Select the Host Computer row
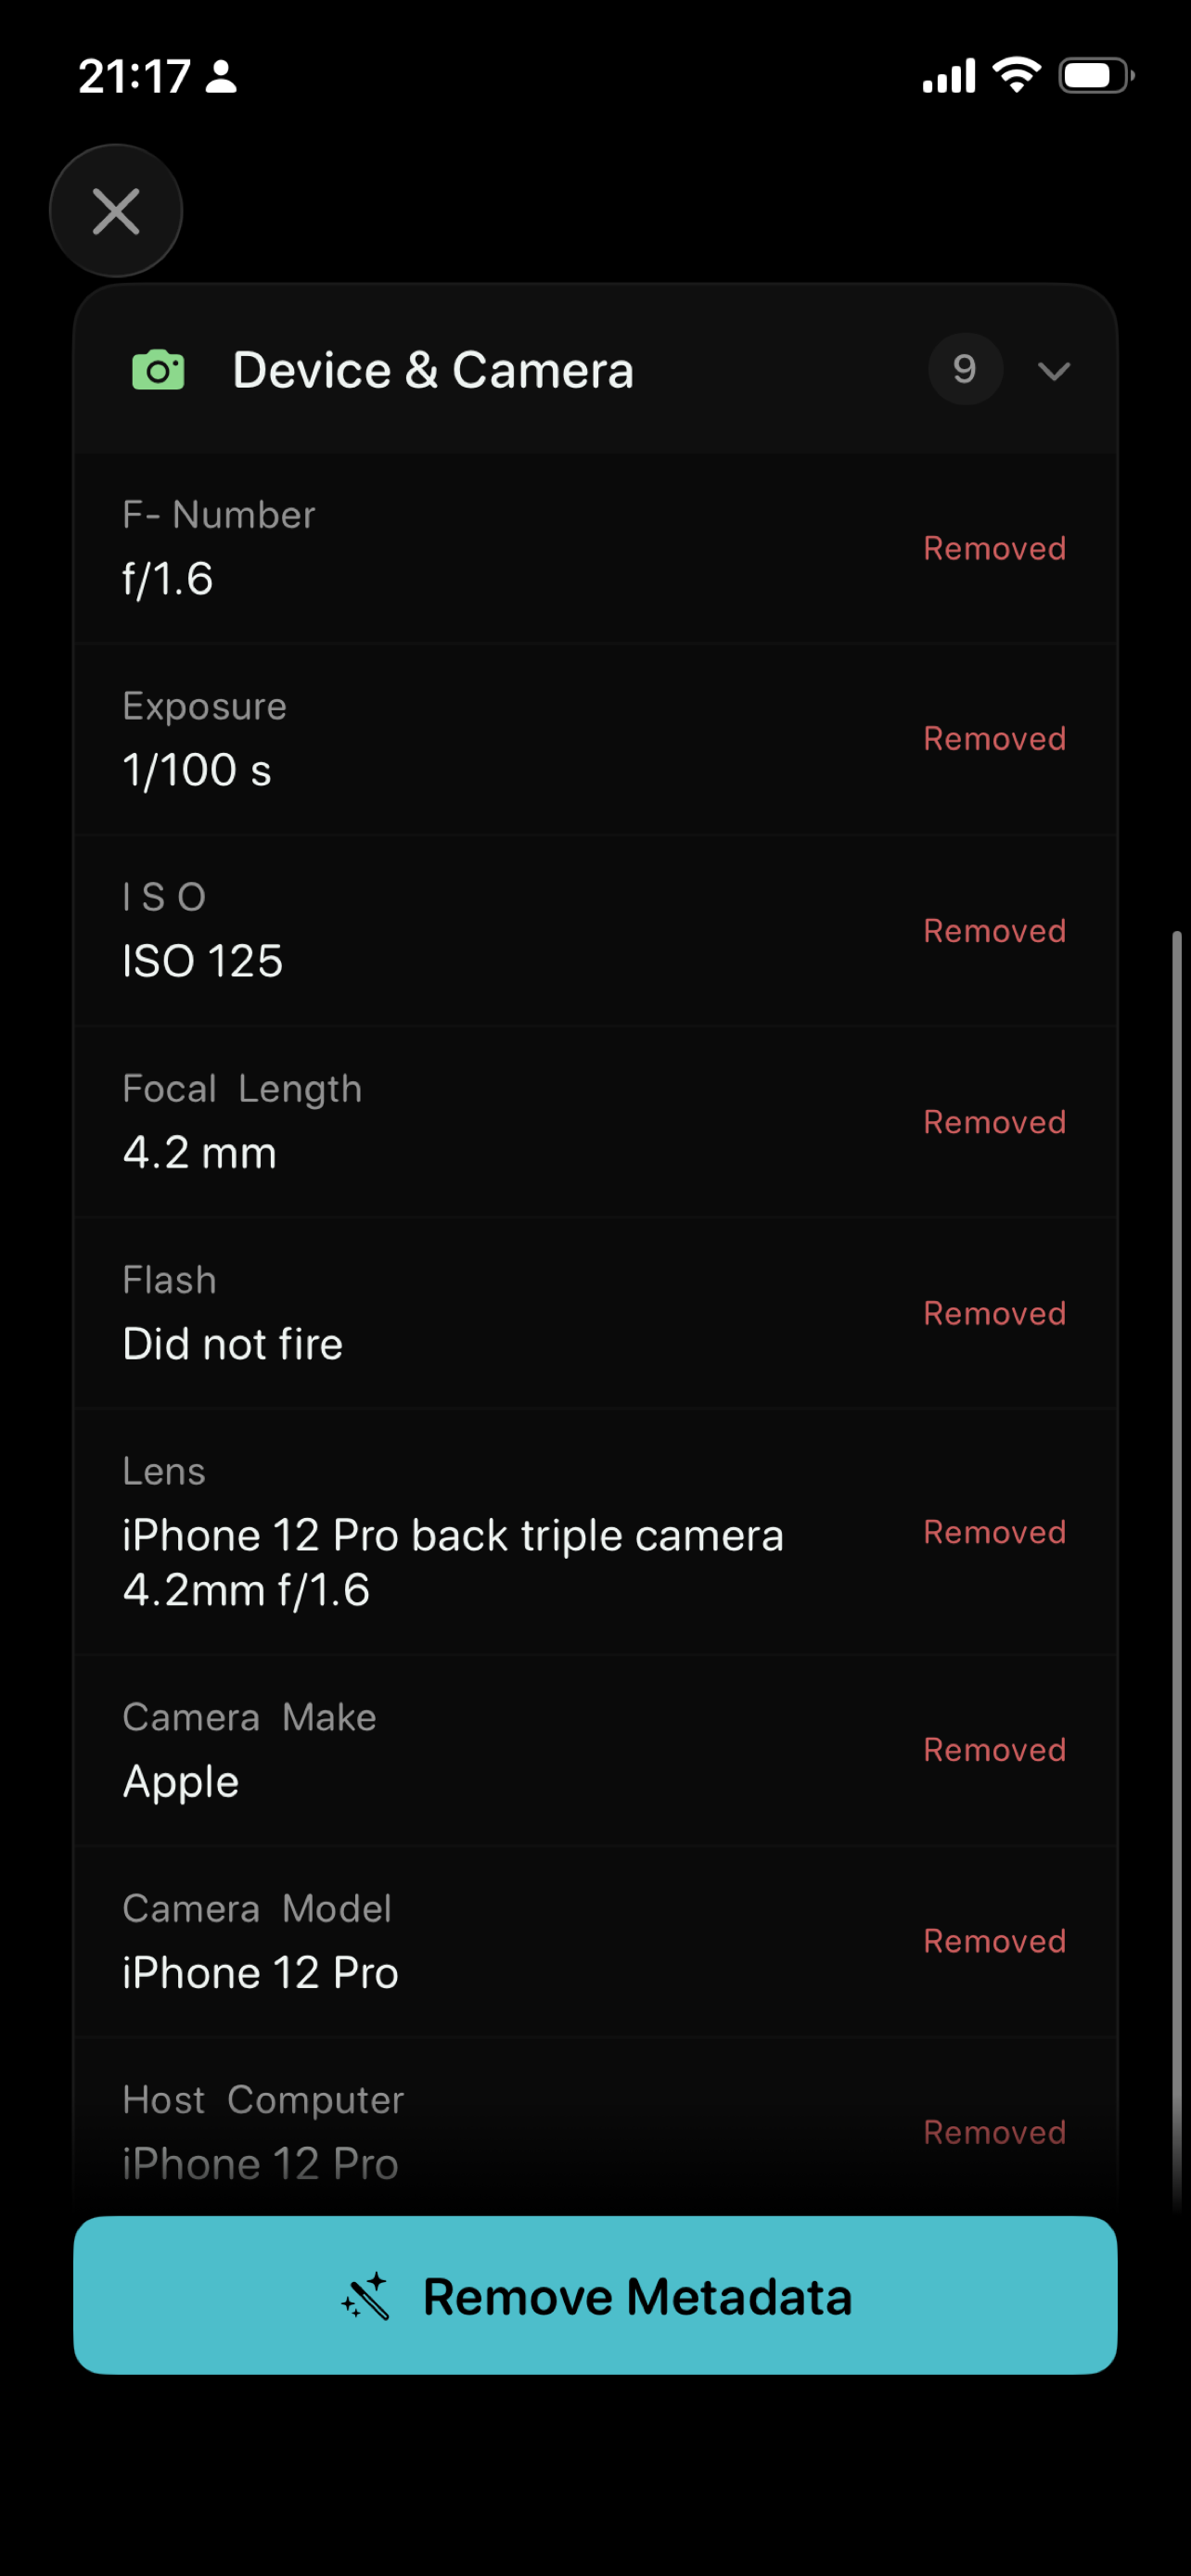This screenshot has height=2576, width=1191. 595,2132
